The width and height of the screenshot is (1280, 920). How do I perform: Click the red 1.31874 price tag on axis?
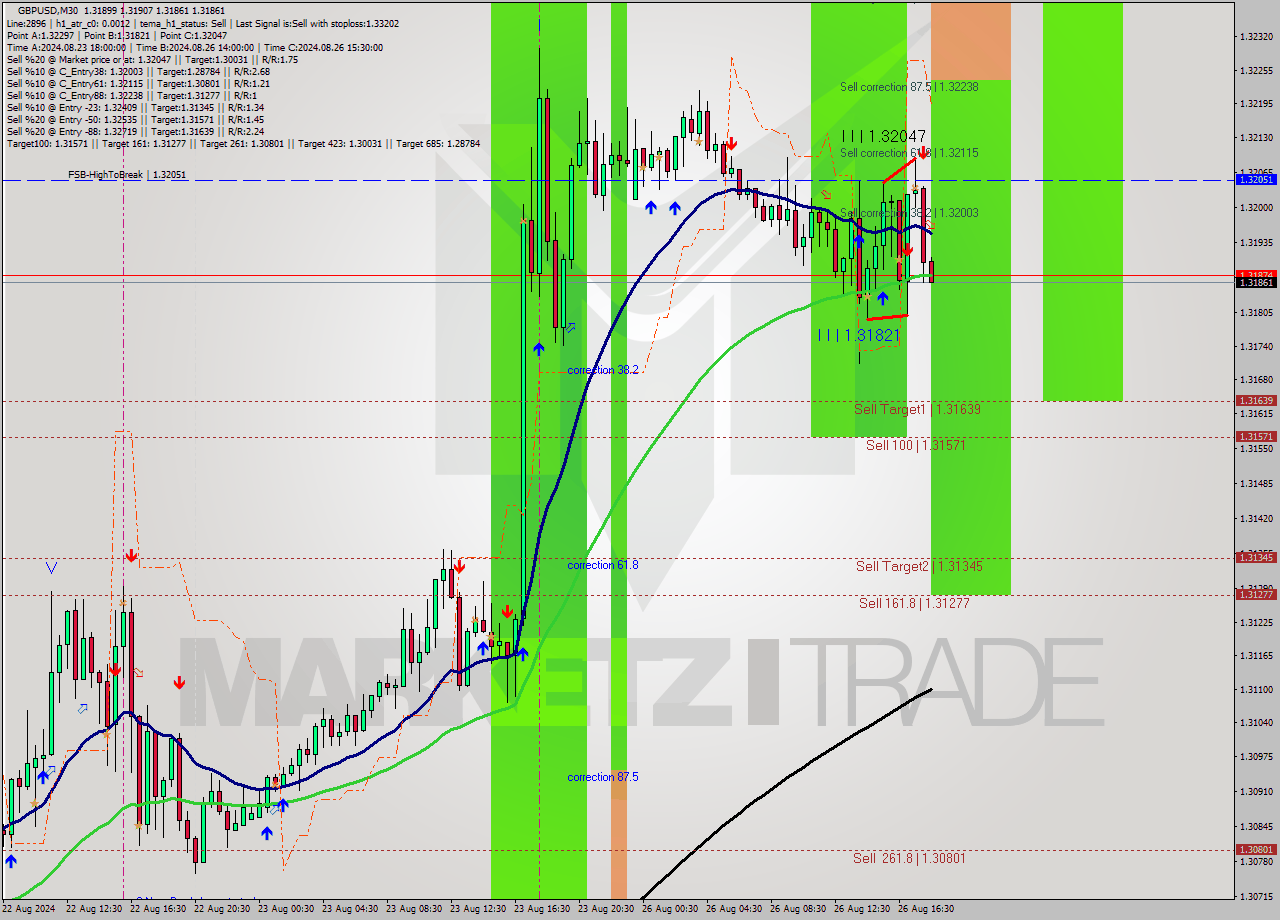click(1256, 274)
